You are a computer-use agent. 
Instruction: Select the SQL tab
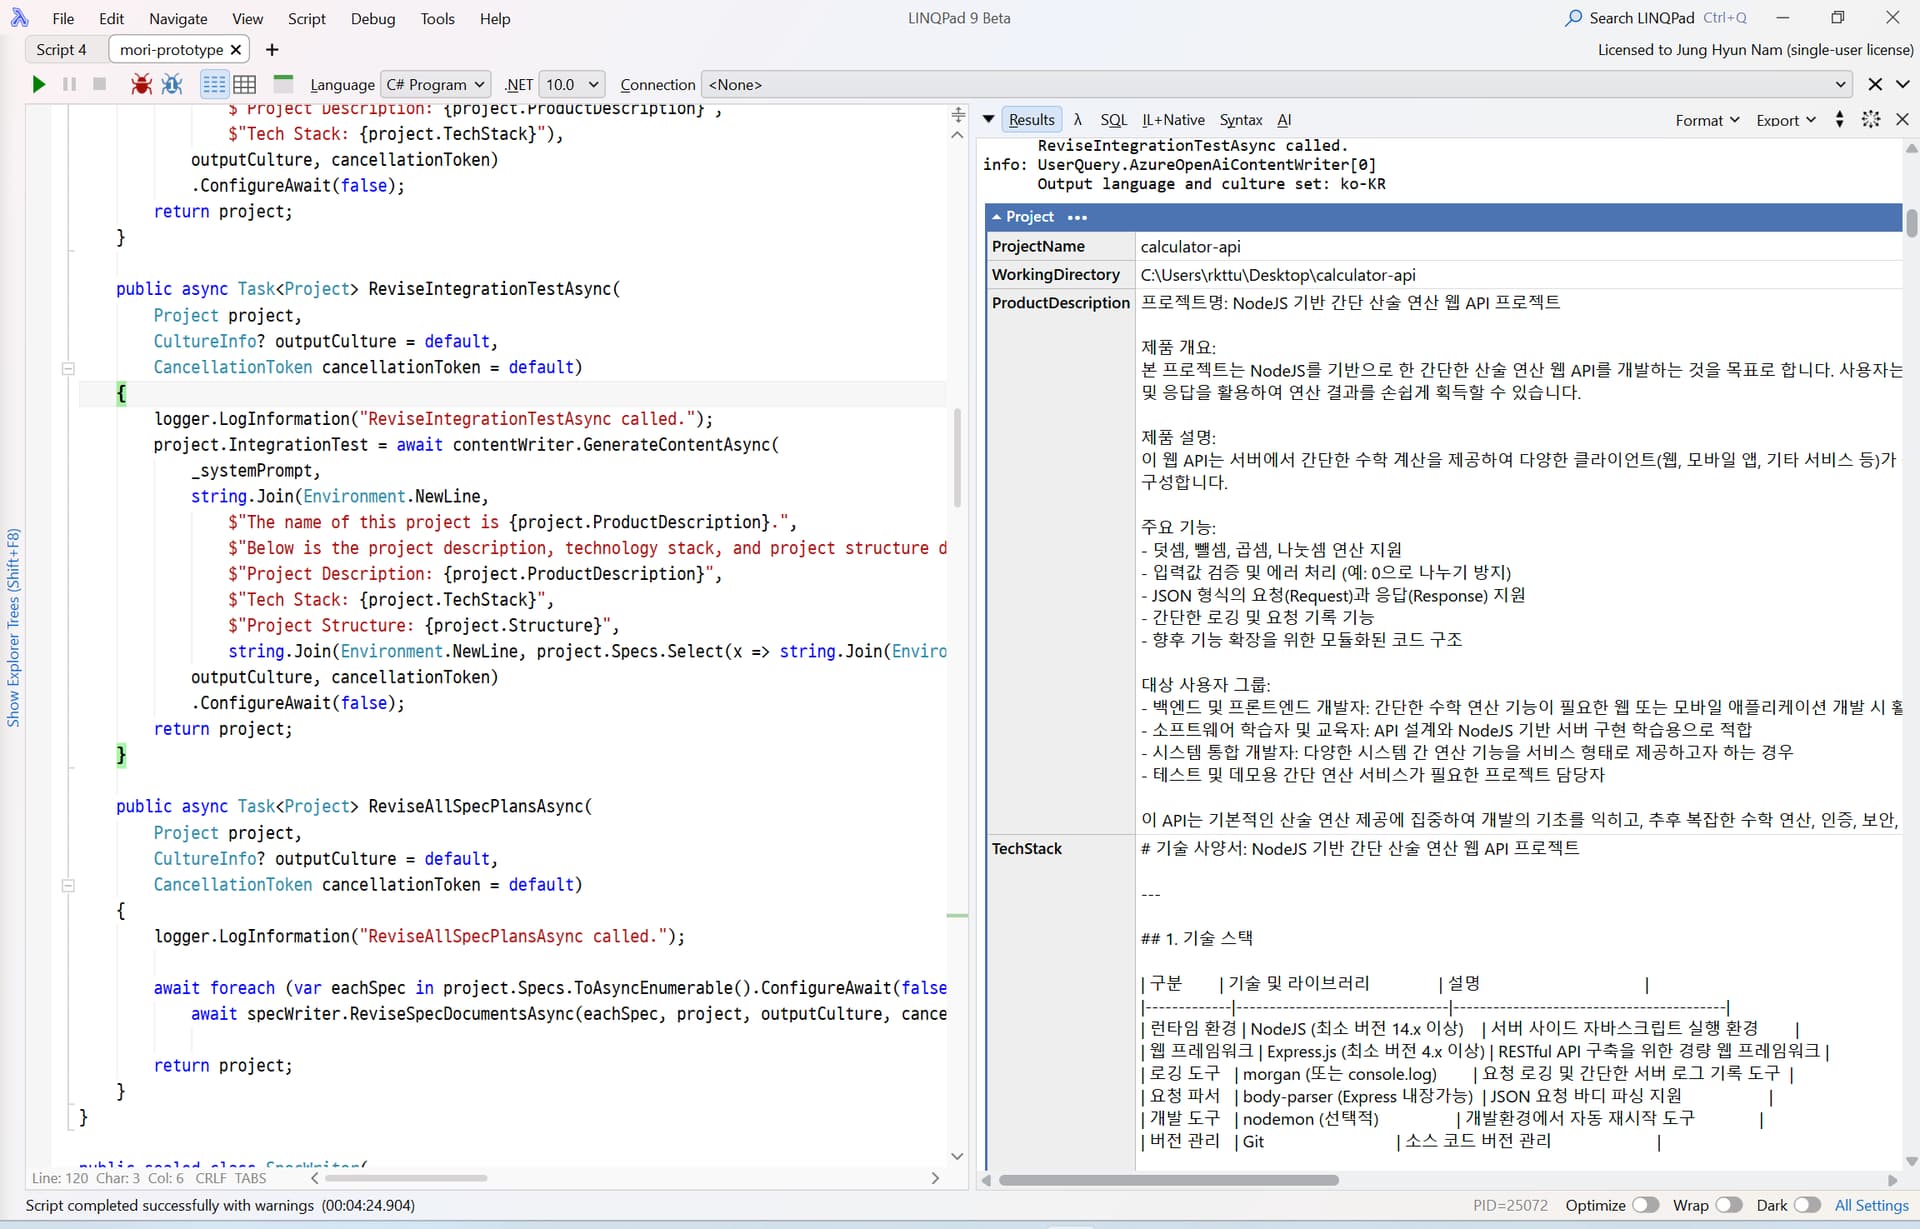click(x=1113, y=119)
